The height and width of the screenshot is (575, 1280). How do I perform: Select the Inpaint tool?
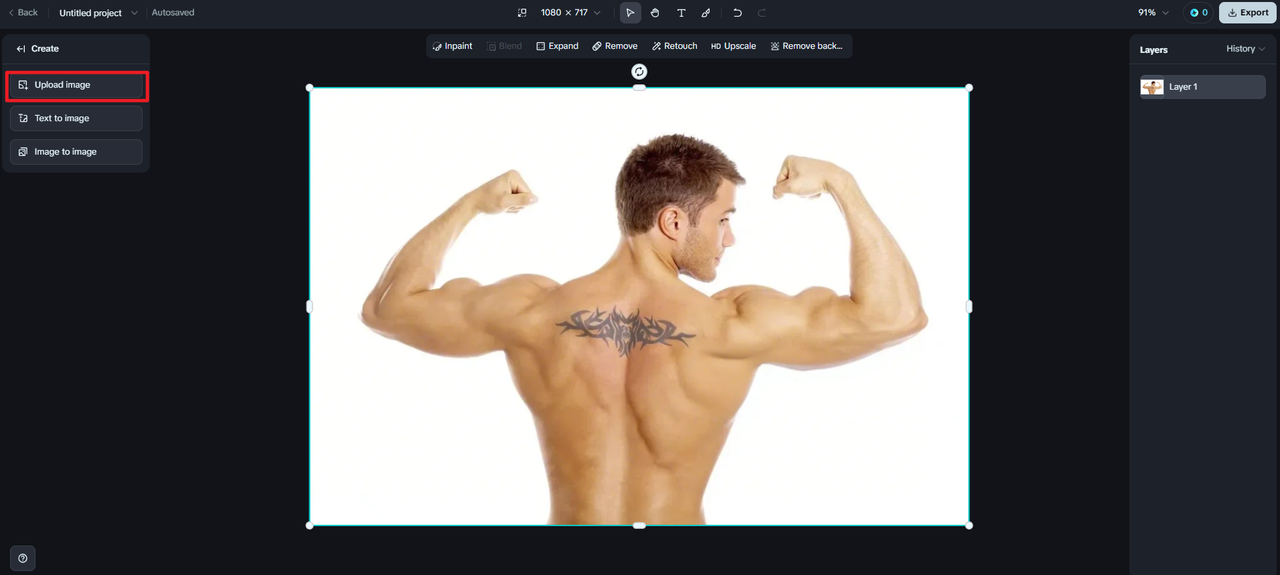pyautogui.click(x=453, y=46)
